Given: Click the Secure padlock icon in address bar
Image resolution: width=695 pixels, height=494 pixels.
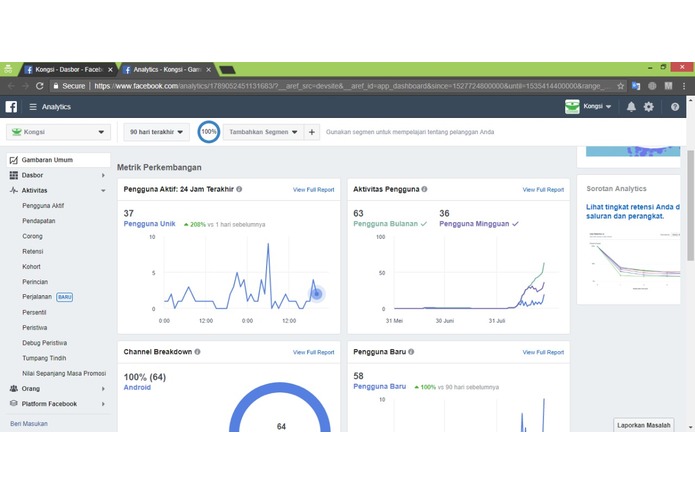Looking at the screenshot, I should (x=56, y=86).
